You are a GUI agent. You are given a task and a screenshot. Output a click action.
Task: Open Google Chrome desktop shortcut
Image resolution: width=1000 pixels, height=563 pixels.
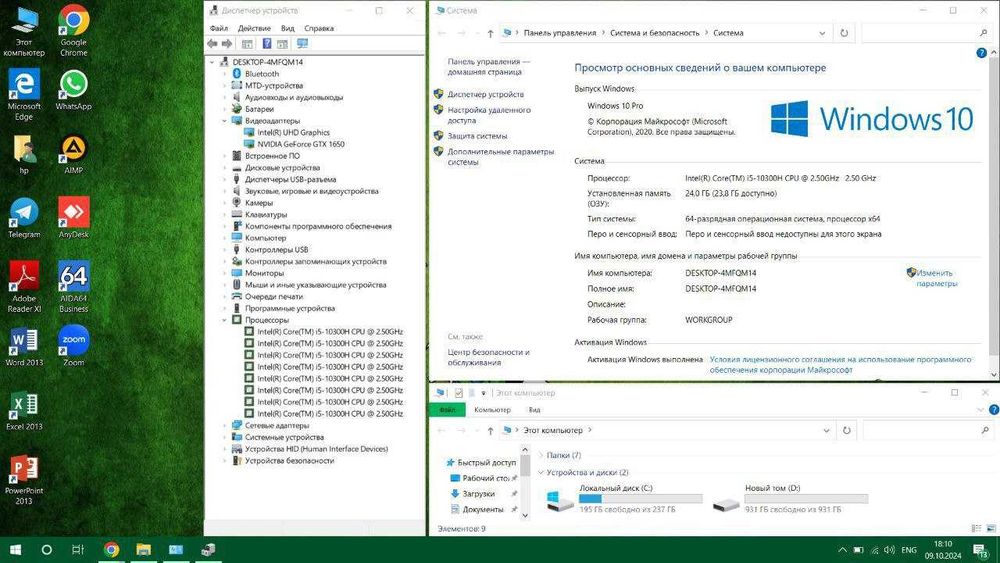74,31
